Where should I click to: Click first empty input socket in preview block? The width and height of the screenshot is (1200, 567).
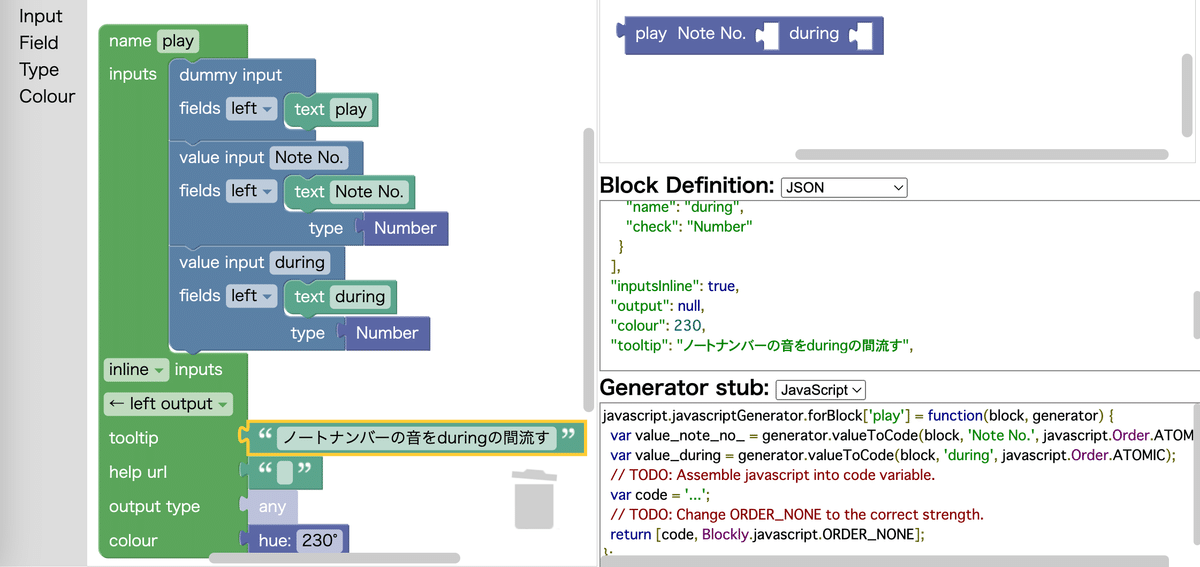click(769, 36)
